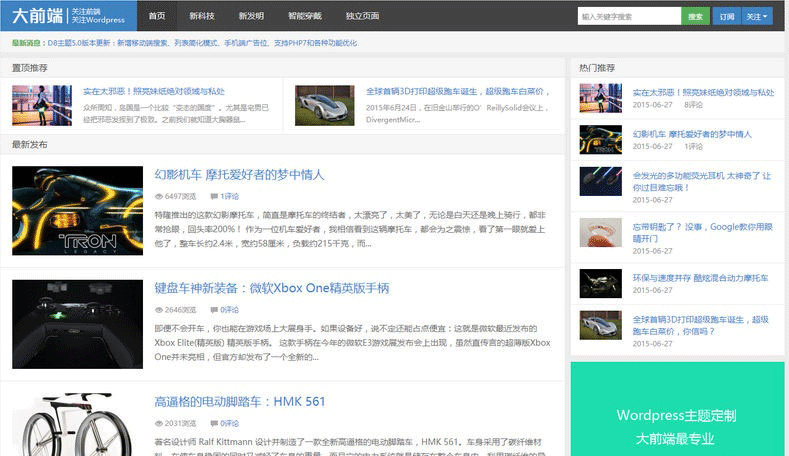Open the 新发明 navigation item
Screen dimensions: 789x456
(x=251, y=16)
